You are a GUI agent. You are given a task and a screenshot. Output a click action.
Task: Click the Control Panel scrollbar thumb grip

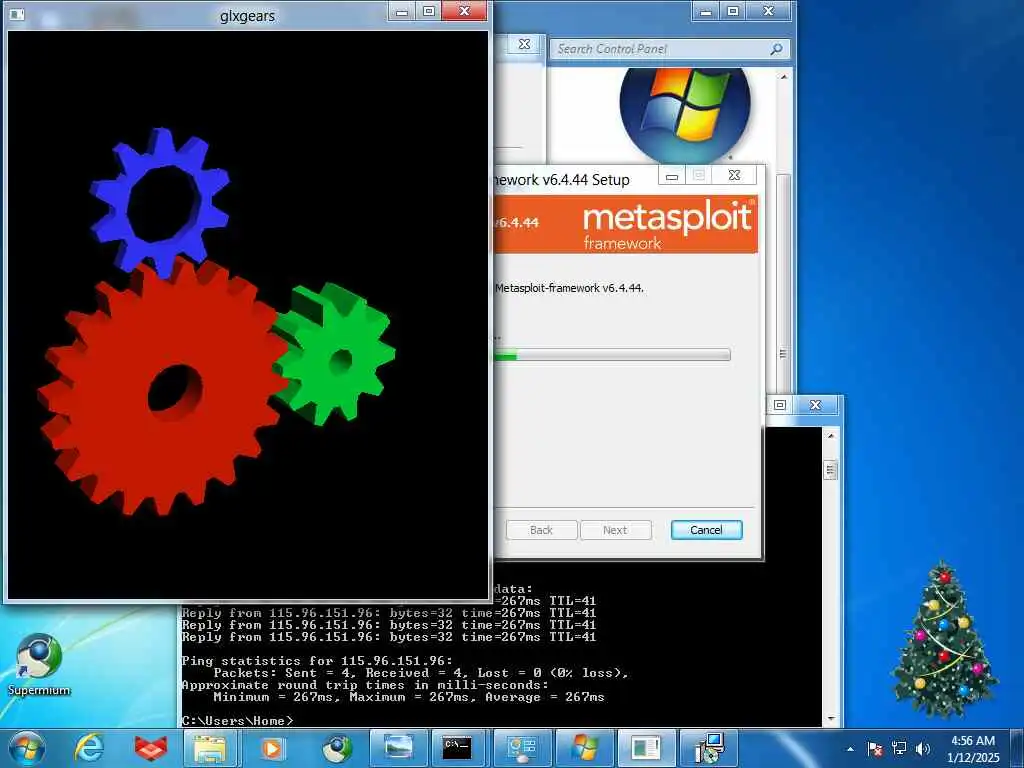(x=784, y=353)
